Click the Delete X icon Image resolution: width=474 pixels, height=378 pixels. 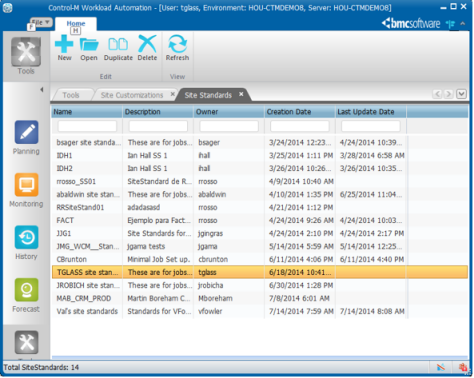pyautogui.click(x=147, y=44)
